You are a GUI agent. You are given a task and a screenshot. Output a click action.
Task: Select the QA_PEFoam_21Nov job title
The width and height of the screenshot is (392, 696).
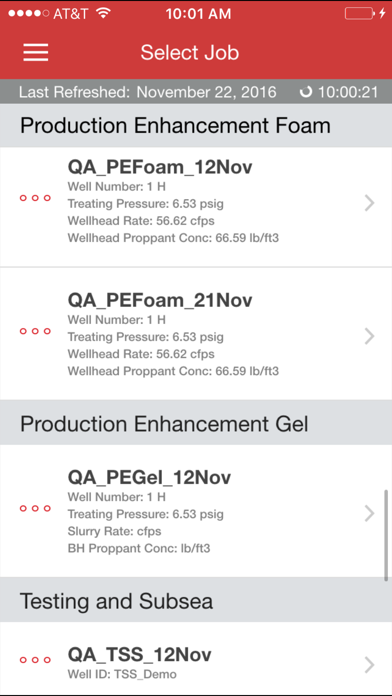pos(160,301)
